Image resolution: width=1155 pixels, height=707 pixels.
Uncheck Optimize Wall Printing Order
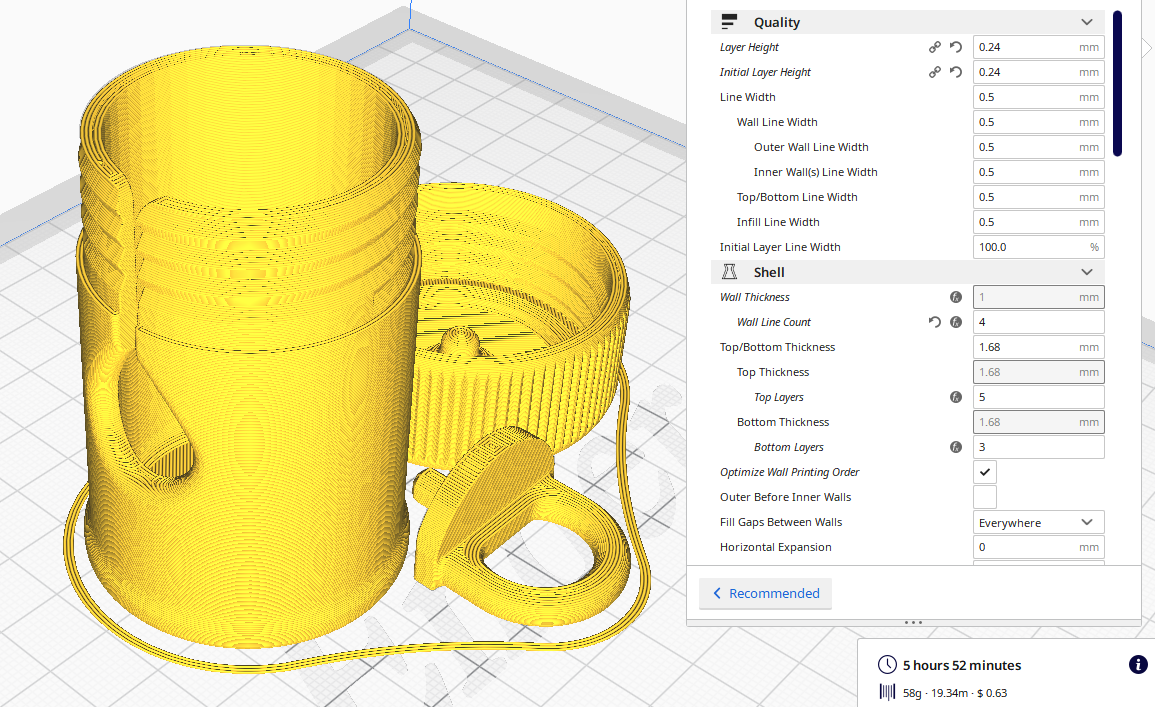[x=984, y=471]
